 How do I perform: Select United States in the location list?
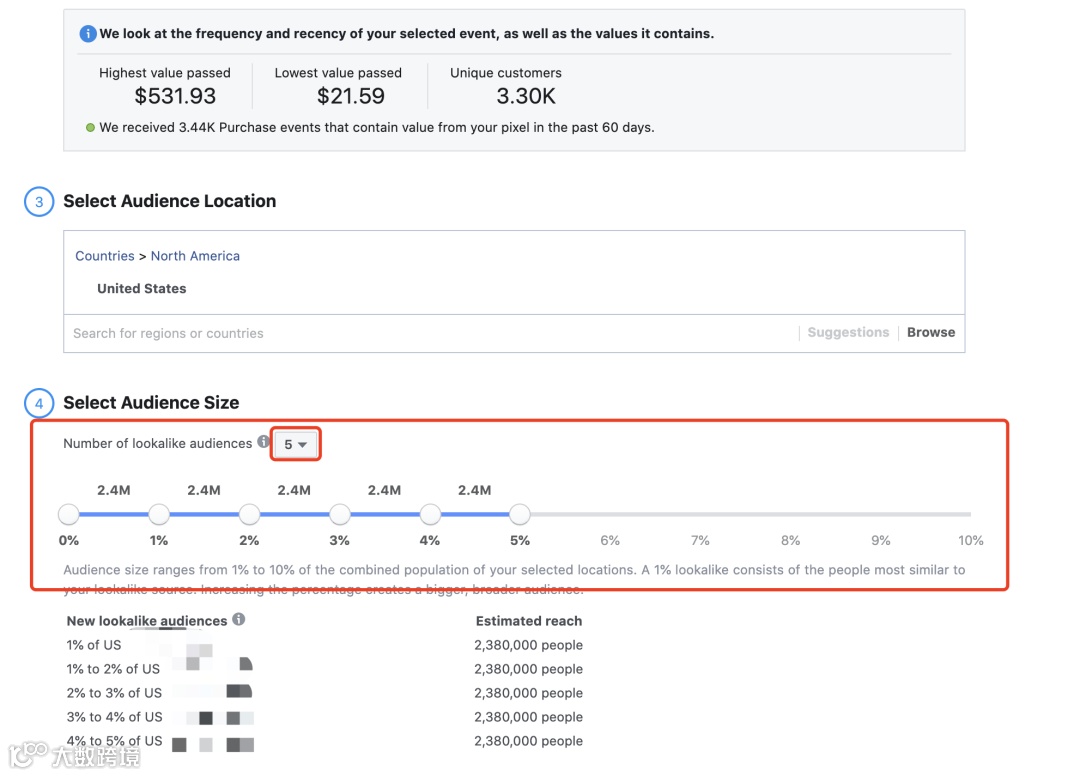coord(142,289)
